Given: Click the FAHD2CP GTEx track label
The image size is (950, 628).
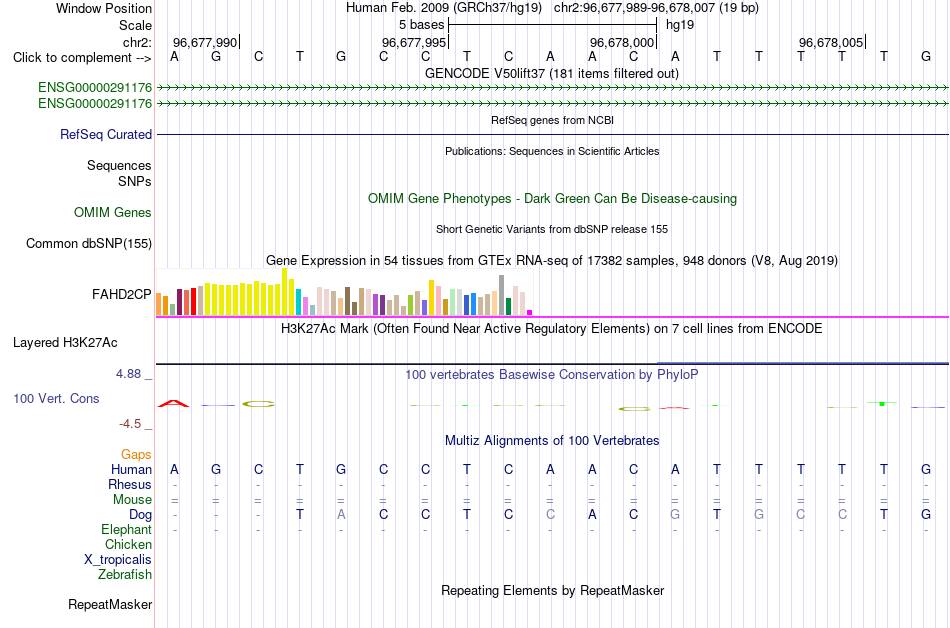Looking at the screenshot, I should pyautogui.click(x=121, y=294).
